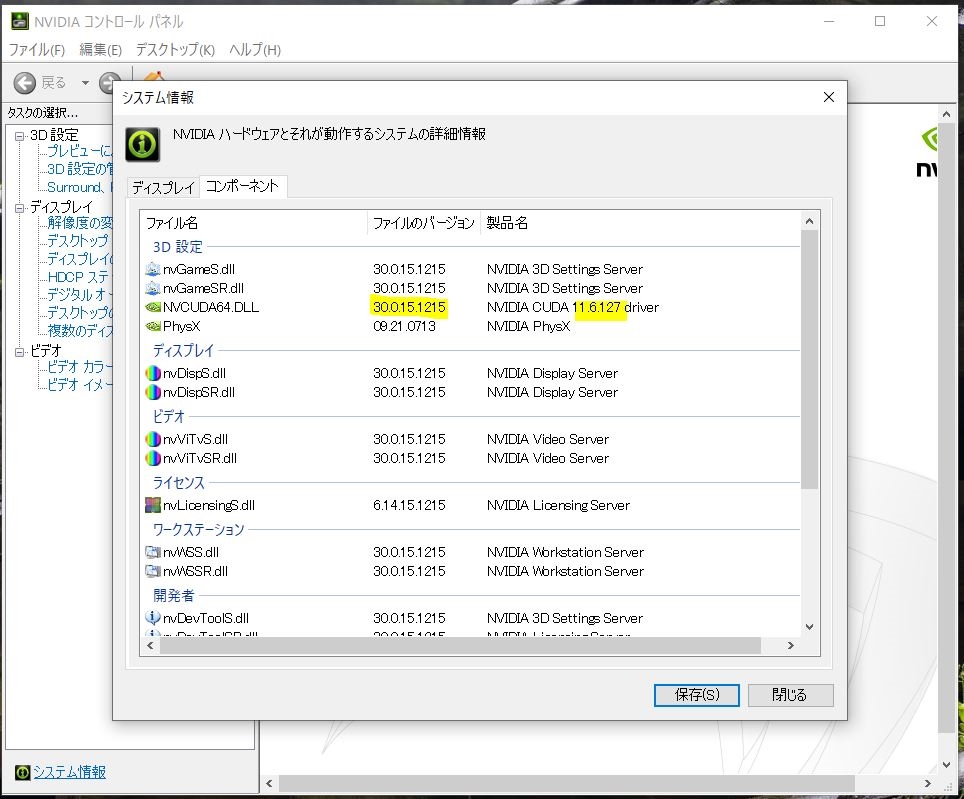Click the ライセンス group heading
964x799 pixels.
pyautogui.click(x=178, y=482)
